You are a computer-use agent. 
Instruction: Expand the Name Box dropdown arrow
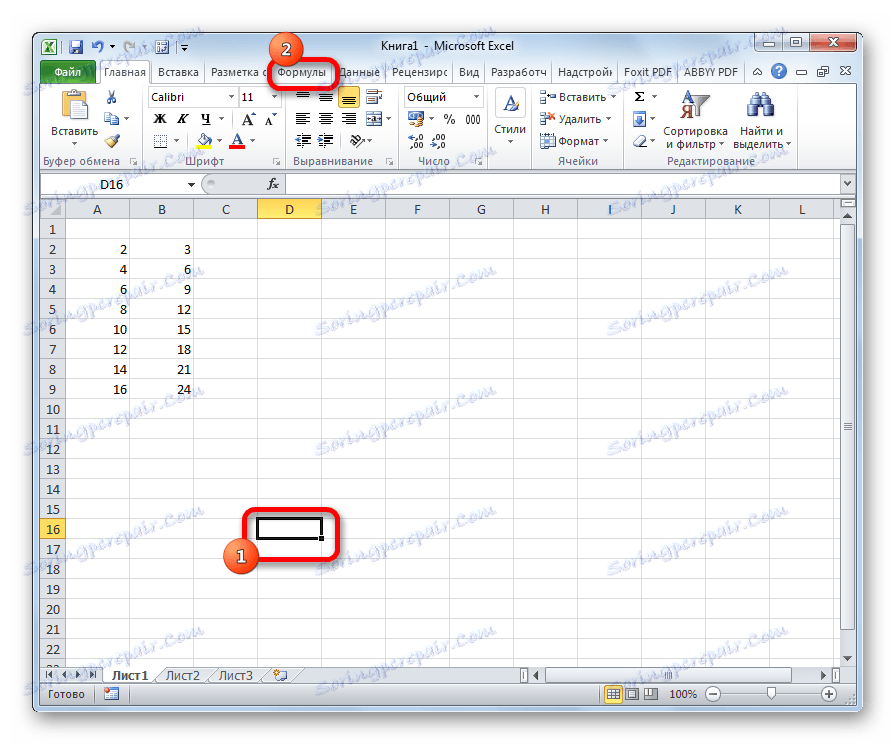[191, 184]
